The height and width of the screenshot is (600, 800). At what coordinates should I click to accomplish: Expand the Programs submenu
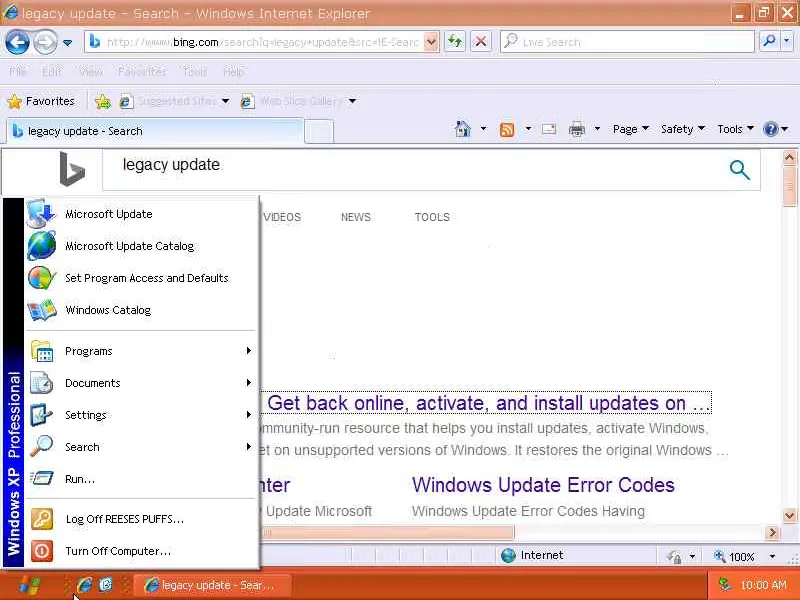pos(141,351)
